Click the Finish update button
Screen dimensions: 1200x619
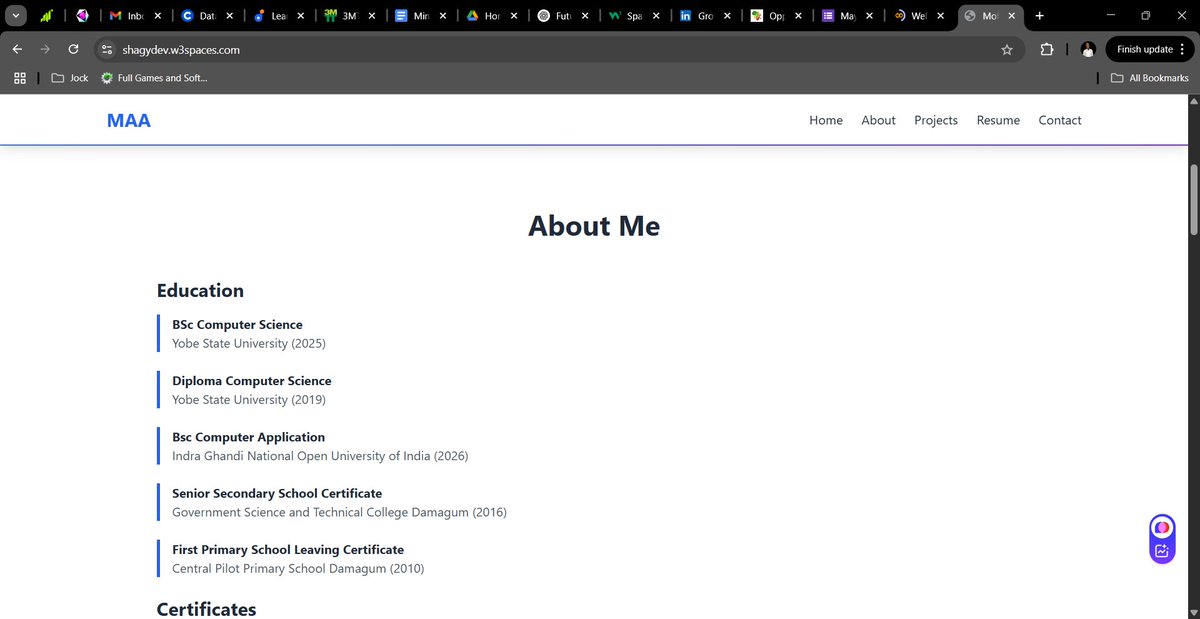click(x=1148, y=49)
